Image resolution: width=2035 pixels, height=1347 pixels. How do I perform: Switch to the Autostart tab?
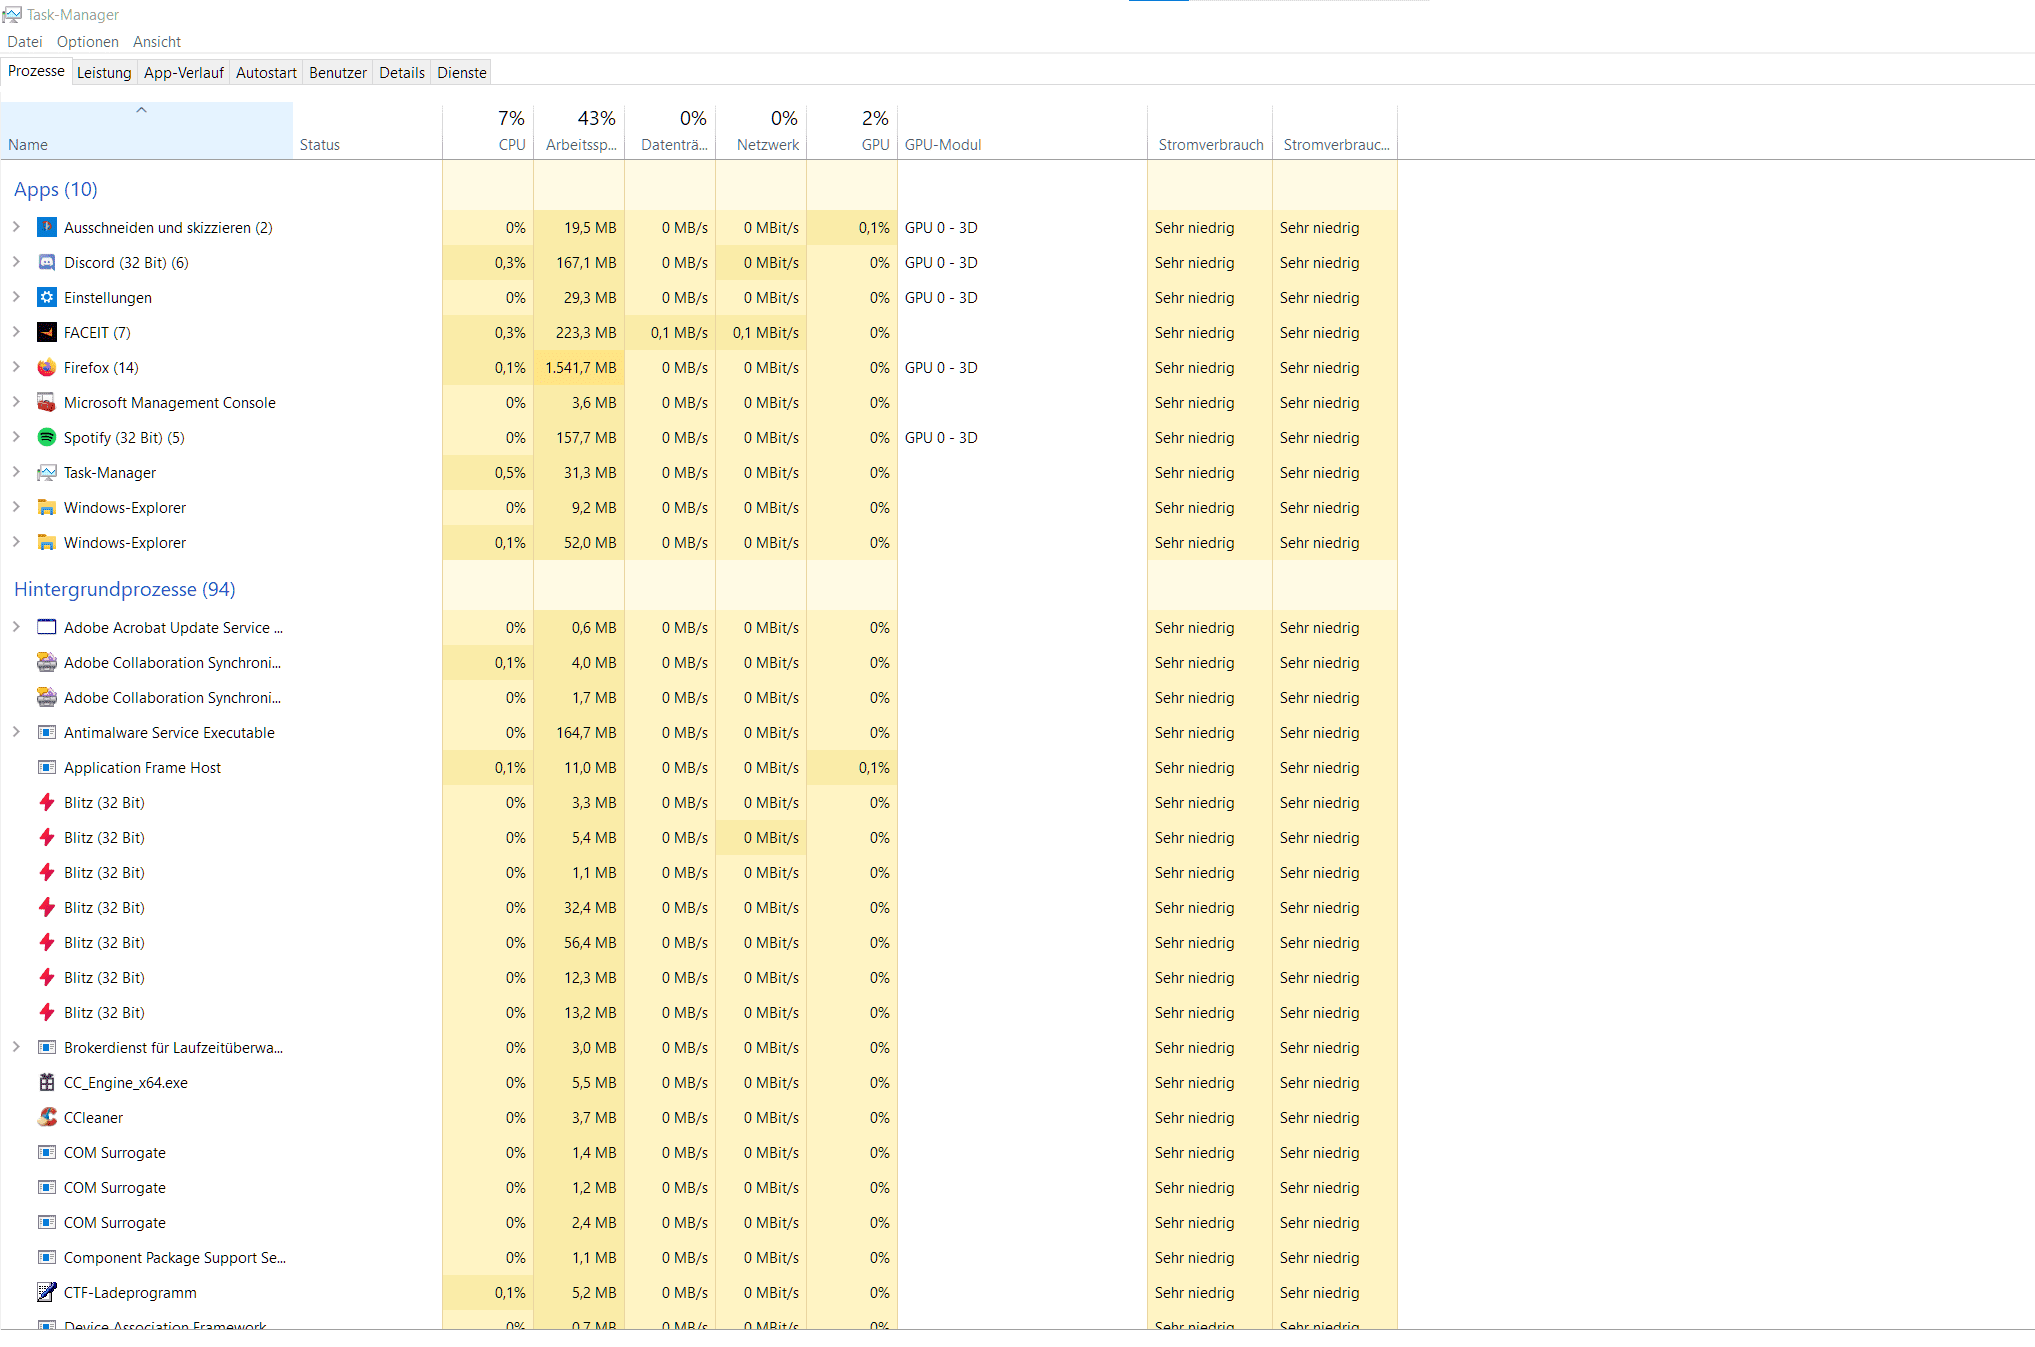[x=266, y=72]
